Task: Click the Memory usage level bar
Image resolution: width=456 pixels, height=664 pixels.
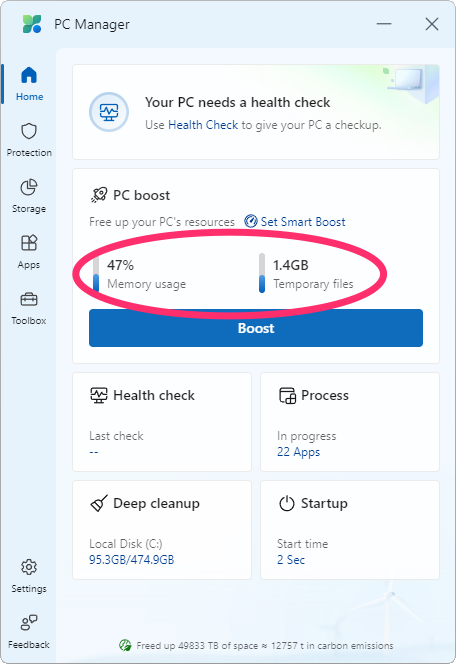Action: [96, 273]
